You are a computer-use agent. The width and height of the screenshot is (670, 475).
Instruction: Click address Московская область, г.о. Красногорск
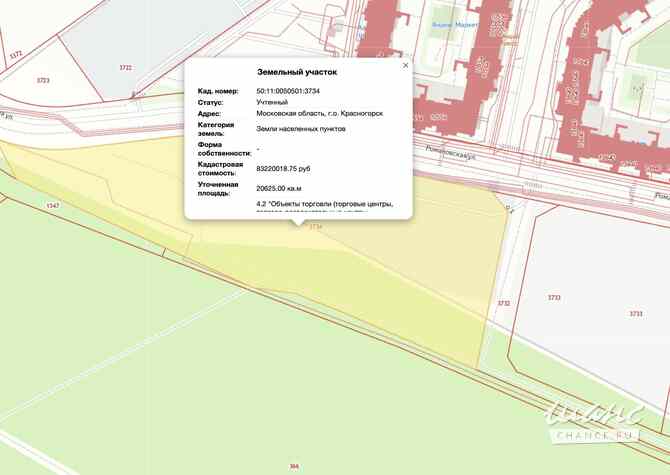(320, 114)
